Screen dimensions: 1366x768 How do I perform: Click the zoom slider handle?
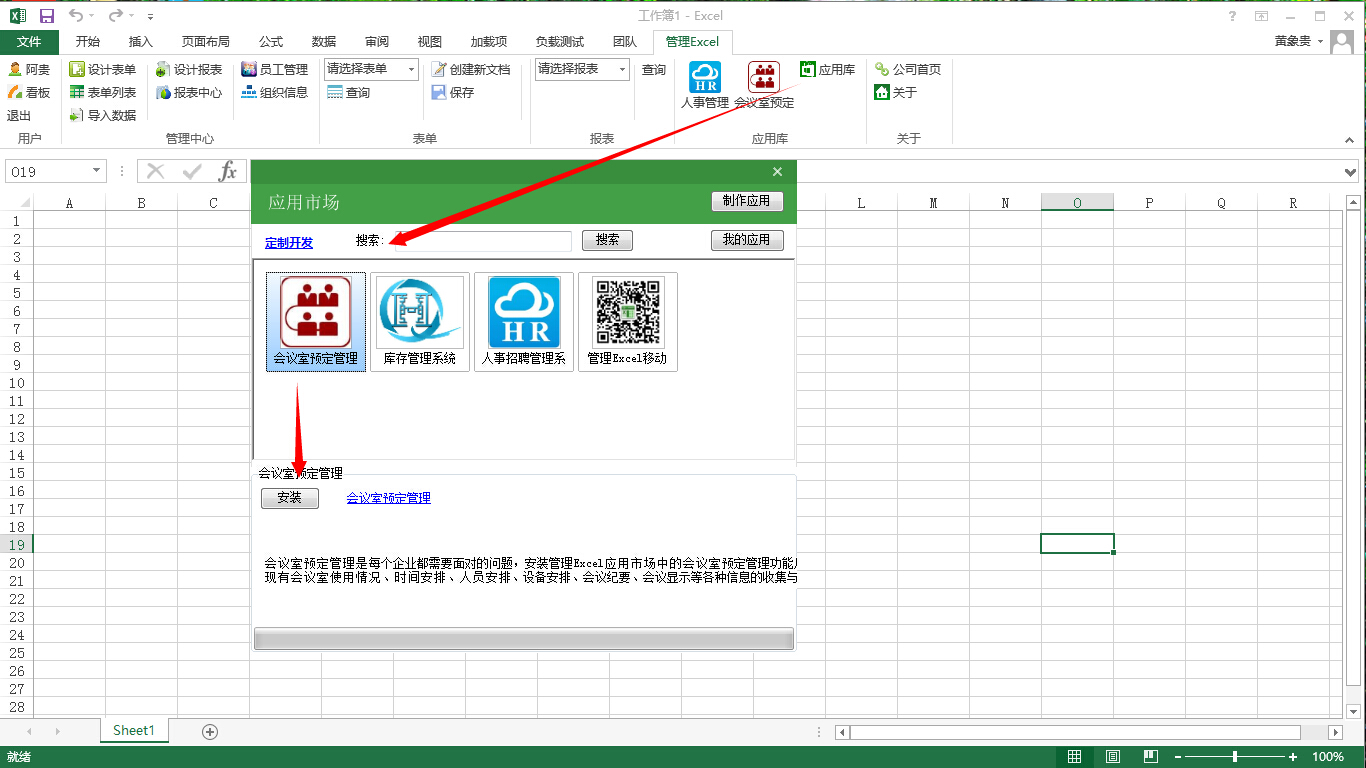click(1235, 757)
